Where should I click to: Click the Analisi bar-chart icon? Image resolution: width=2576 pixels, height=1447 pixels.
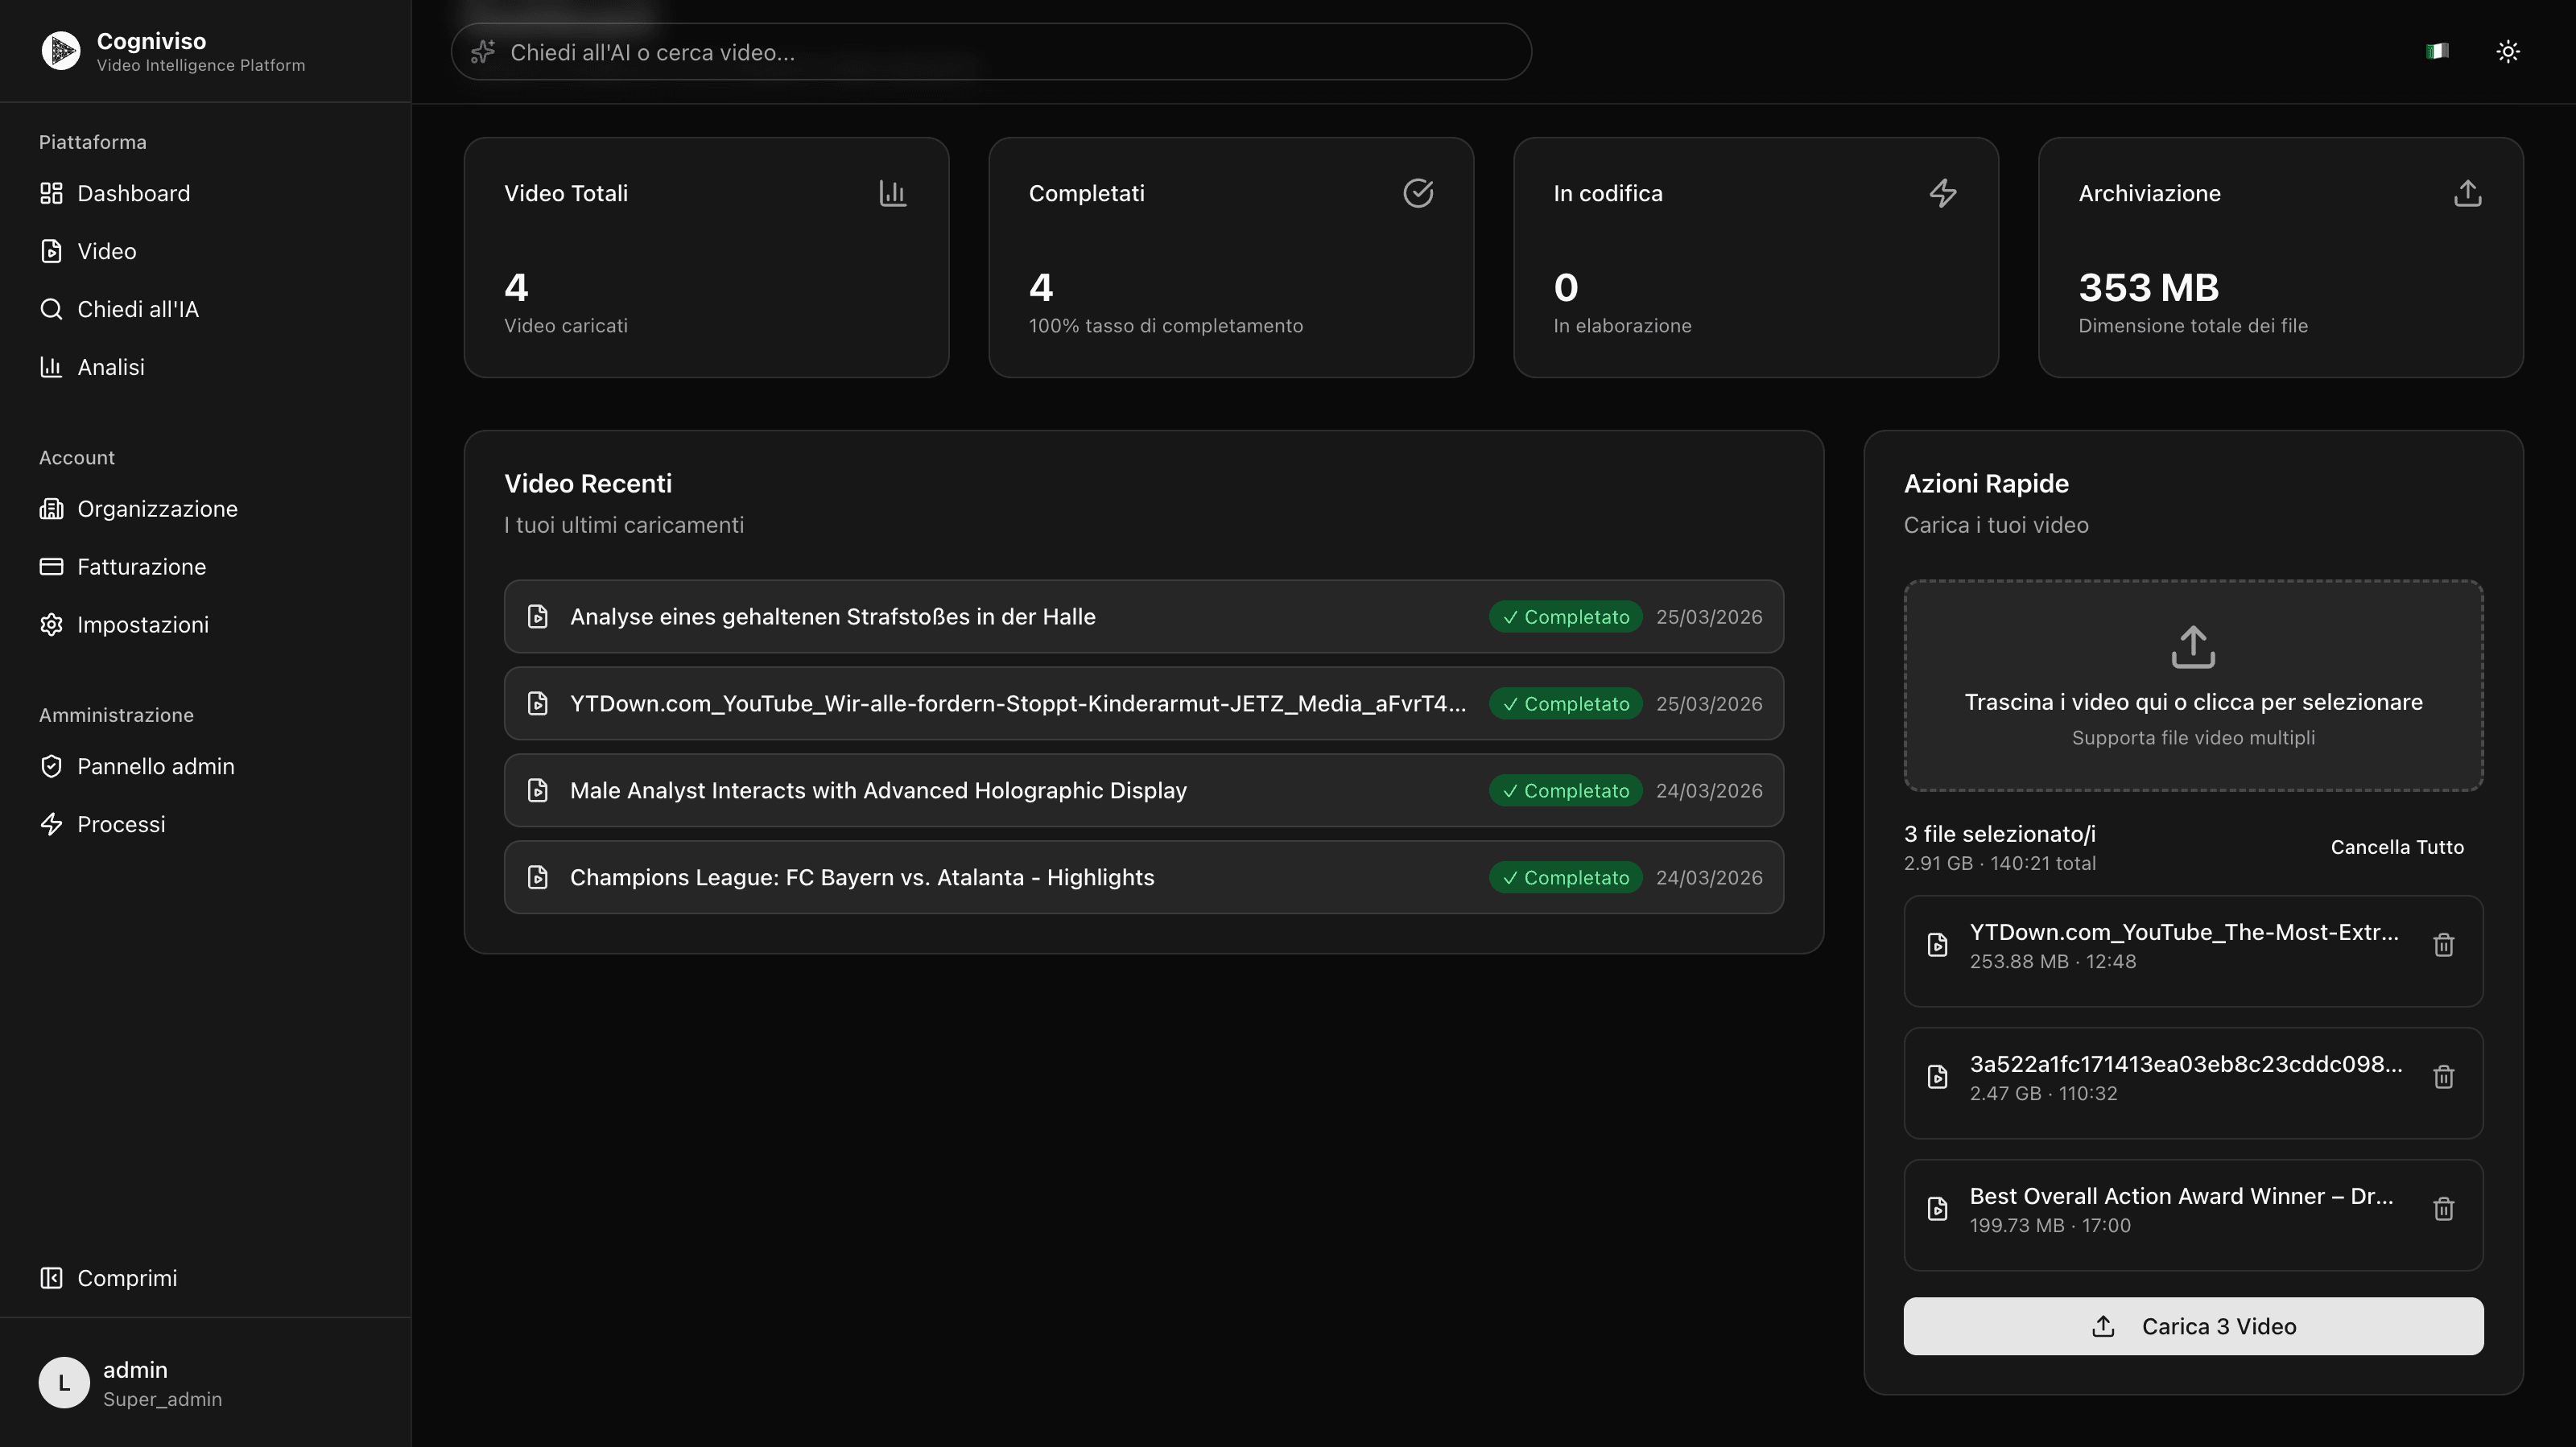pyautogui.click(x=52, y=367)
